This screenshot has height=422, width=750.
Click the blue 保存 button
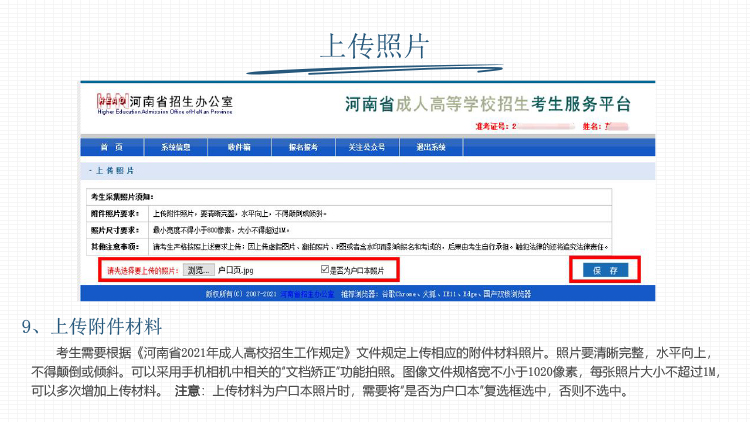[605, 270]
